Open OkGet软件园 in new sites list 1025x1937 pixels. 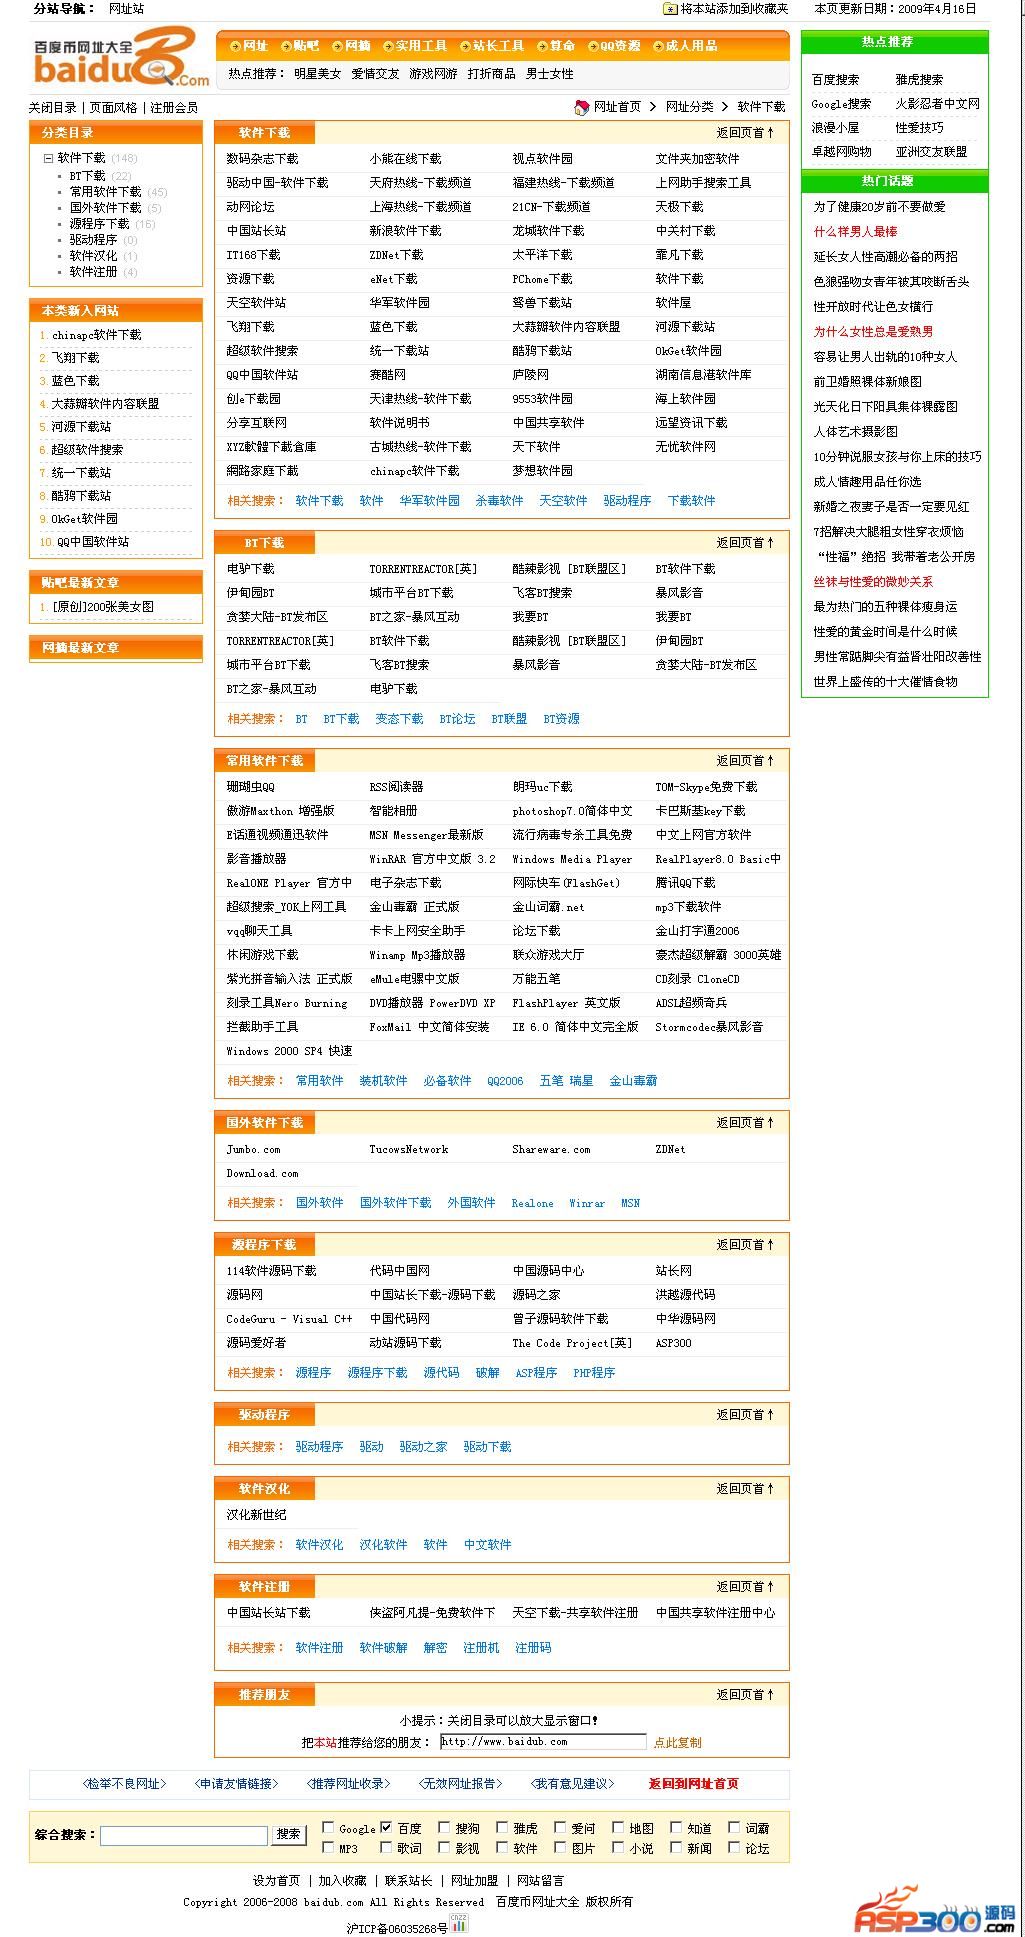pyautogui.click(x=84, y=518)
